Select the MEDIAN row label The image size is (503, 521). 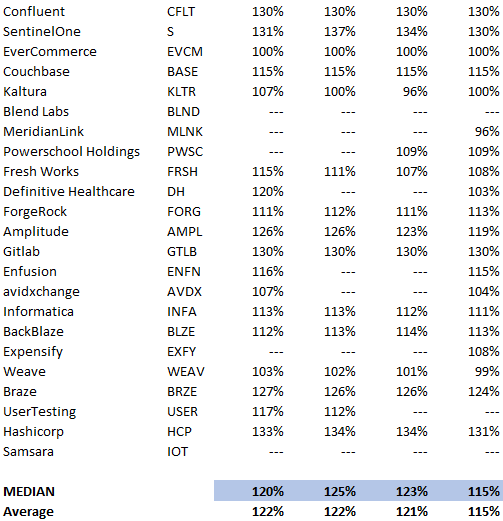(x=29, y=492)
